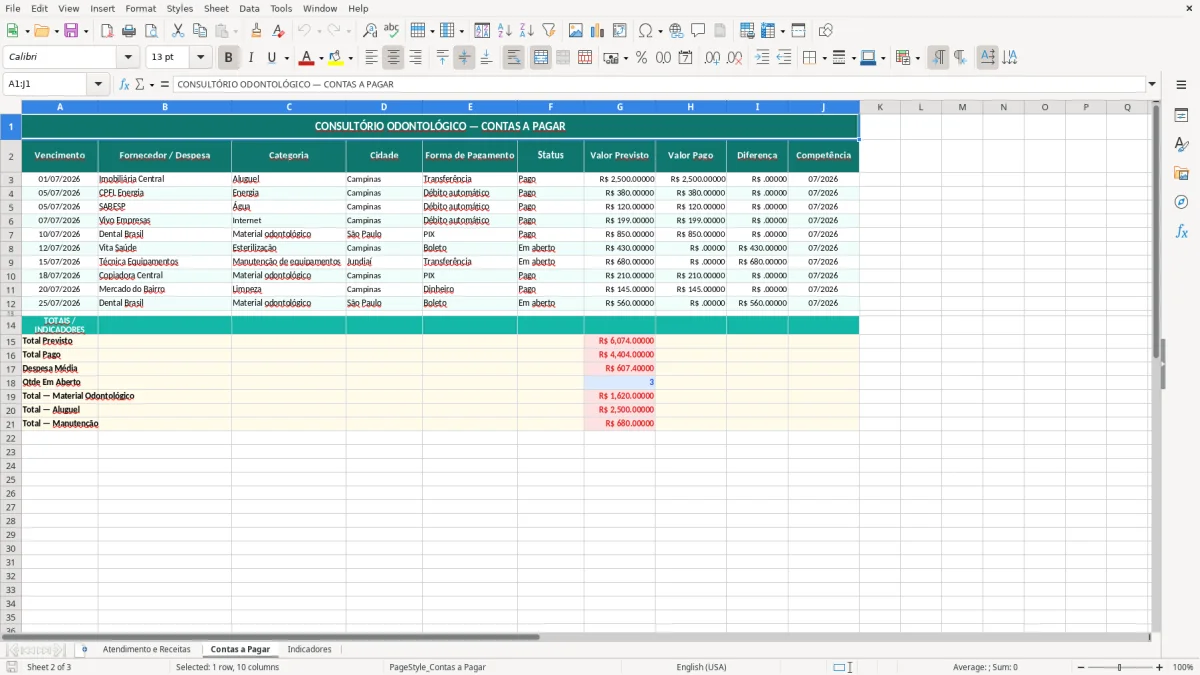Open the Tools menu
Screen dimensions: 1200x675
coord(281,8)
